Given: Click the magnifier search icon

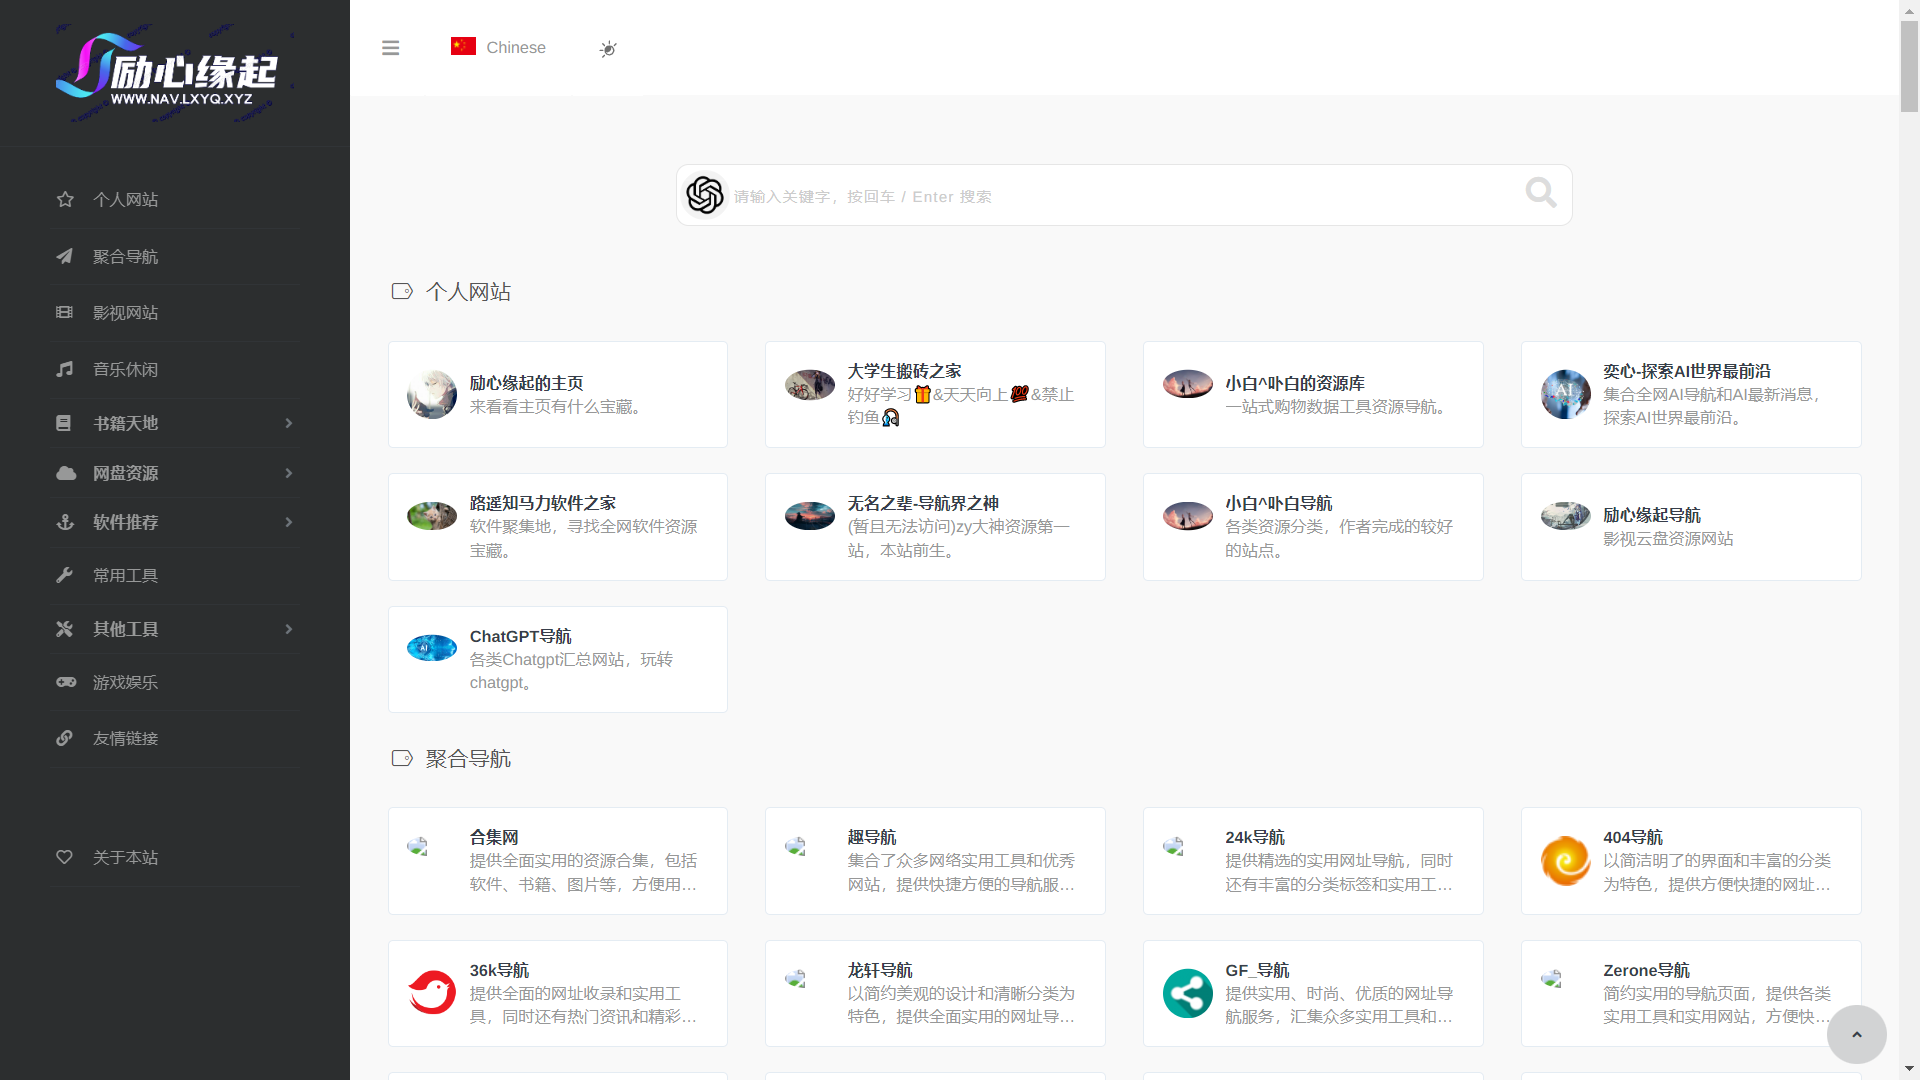Looking at the screenshot, I should (x=1540, y=193).
